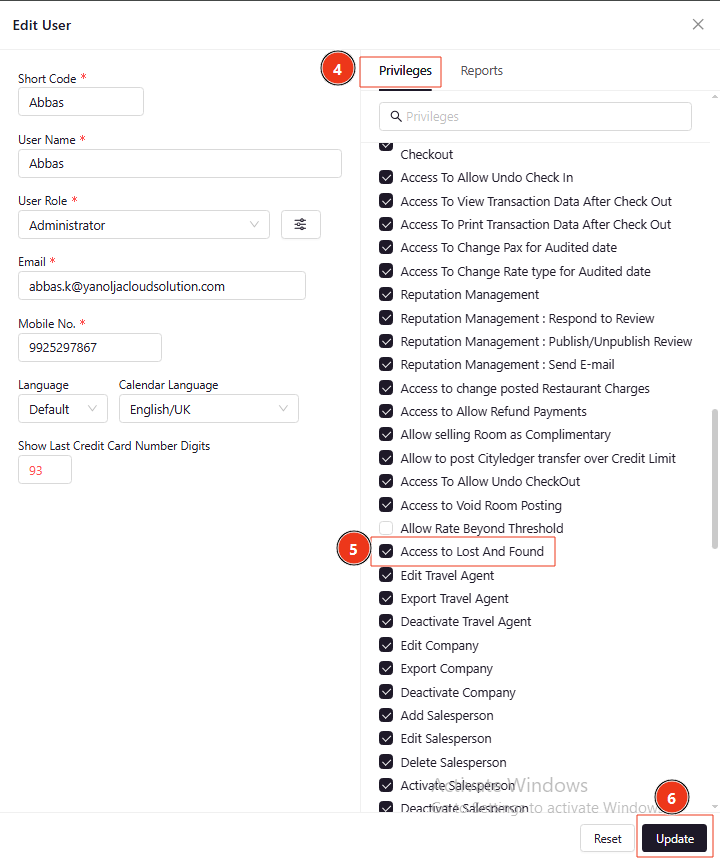Toggle Reputation Management : Publish/Unpublish Review

click(x=386, y=341)
